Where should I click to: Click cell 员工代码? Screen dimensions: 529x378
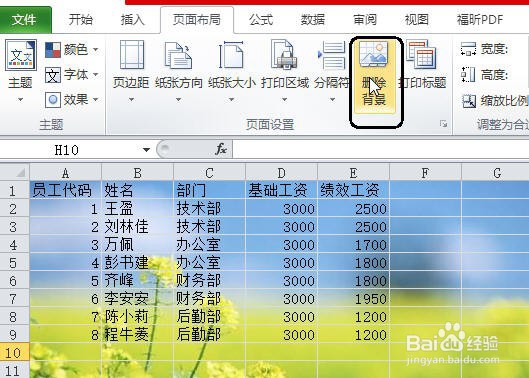pyautogui.click(x=65, y=190)
